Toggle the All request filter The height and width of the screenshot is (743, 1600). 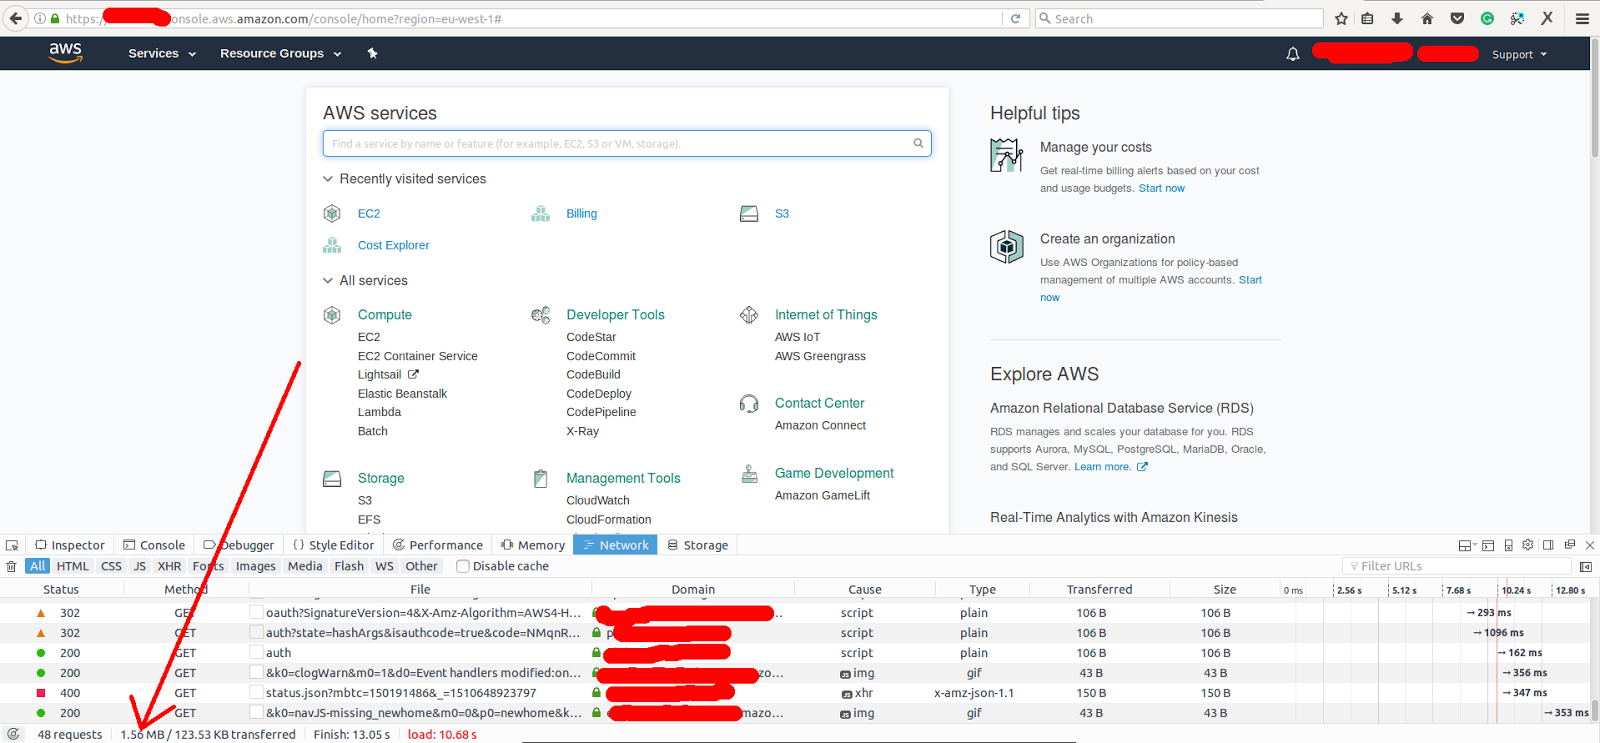point(38,566)
